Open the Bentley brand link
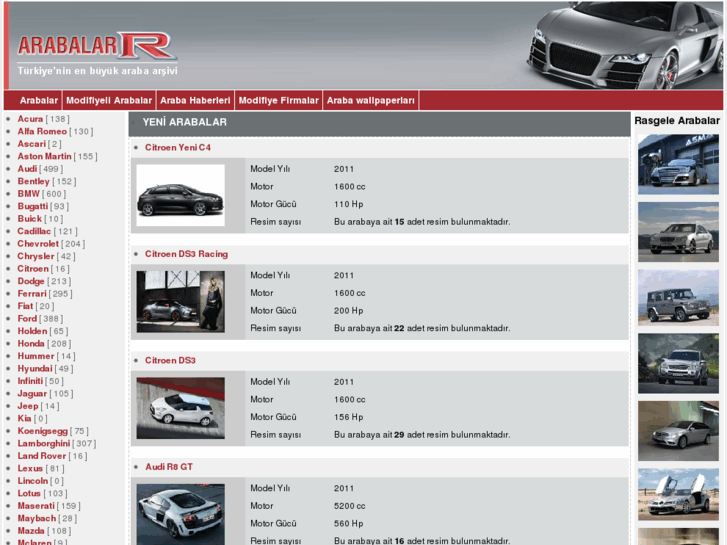Screen dimensions: 727x545 (x=33, y=182)
